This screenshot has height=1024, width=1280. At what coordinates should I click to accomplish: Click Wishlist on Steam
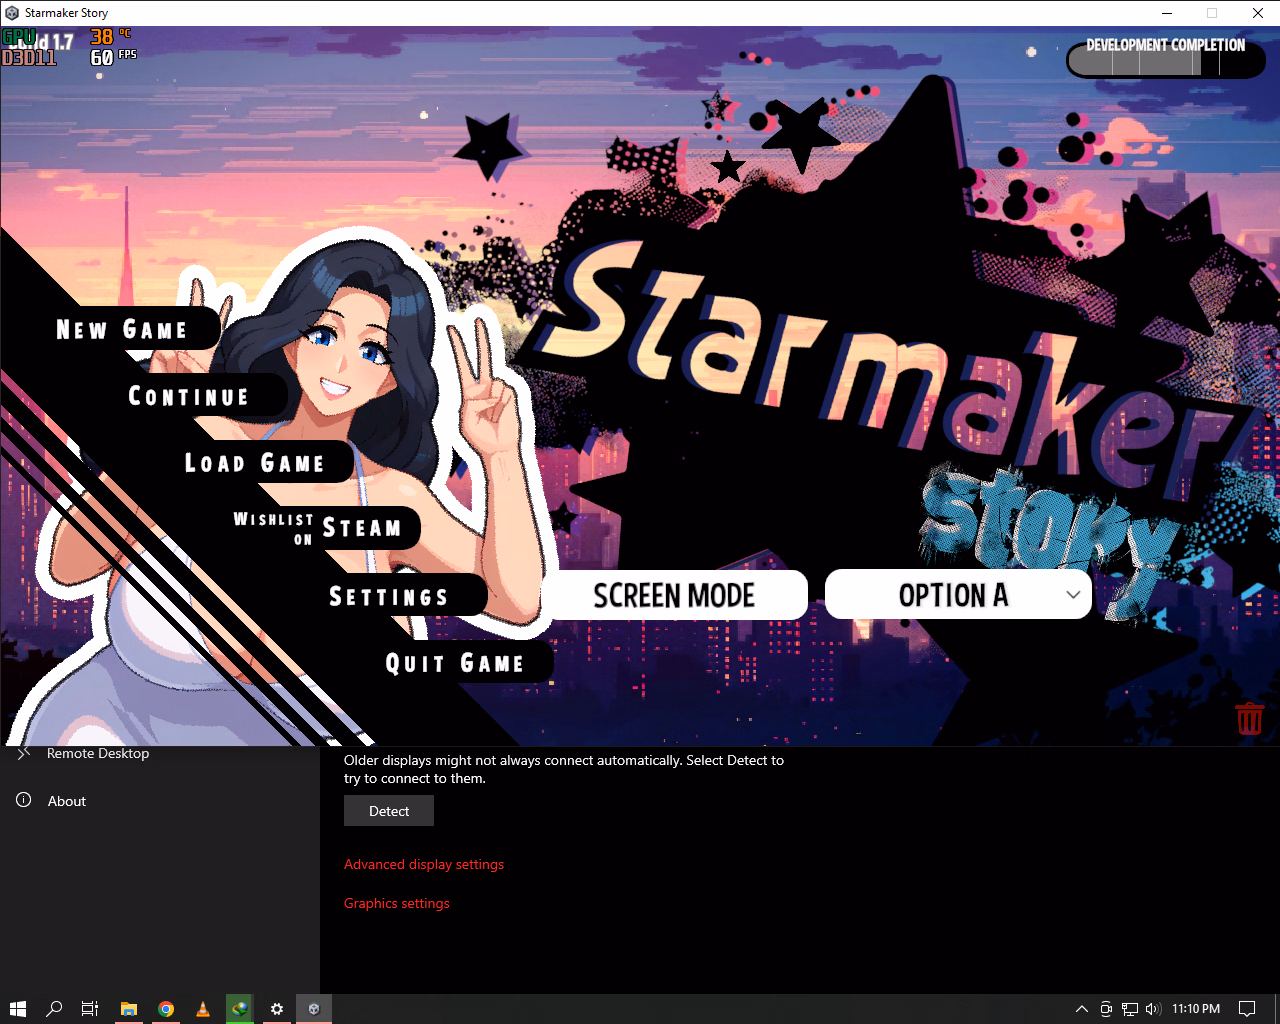coord(320,528)
